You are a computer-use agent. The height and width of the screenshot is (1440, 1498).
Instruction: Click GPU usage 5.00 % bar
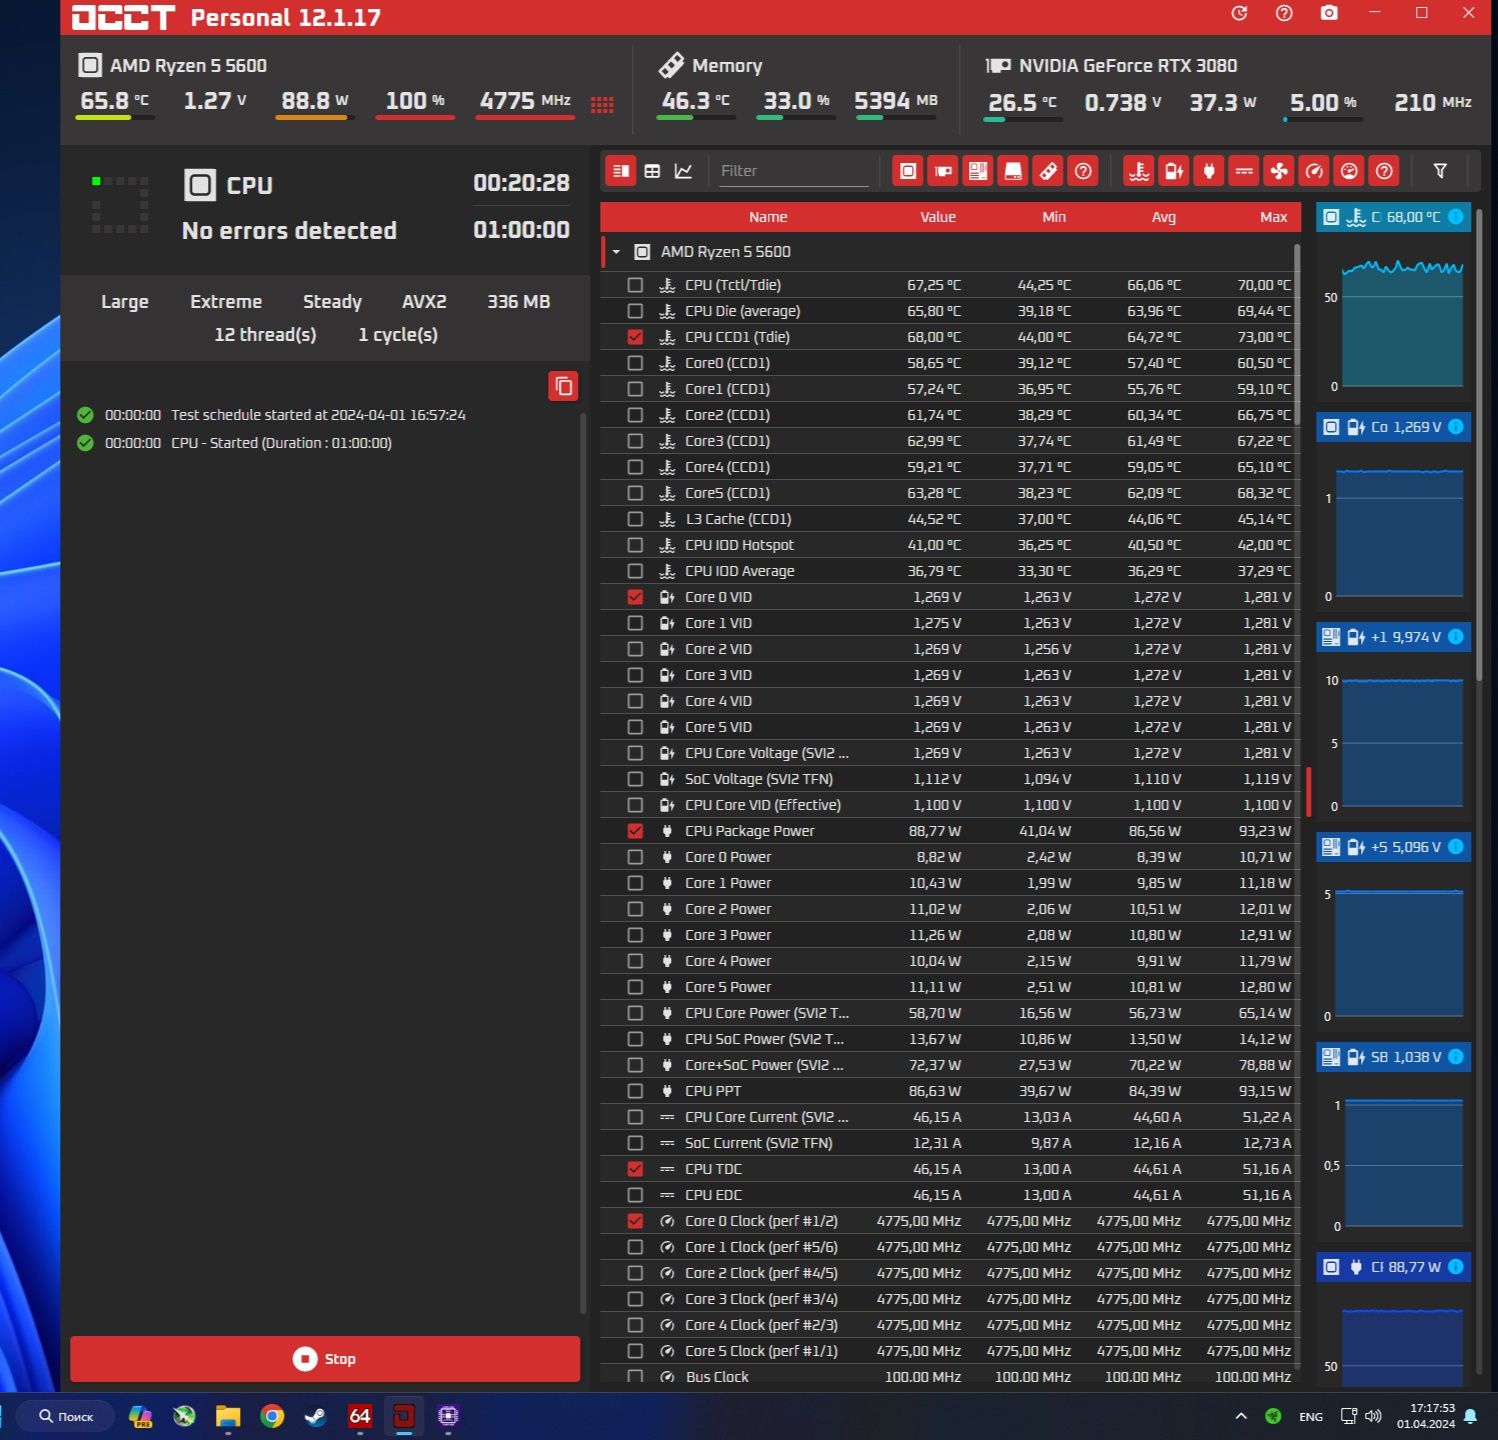point(1323,119)
